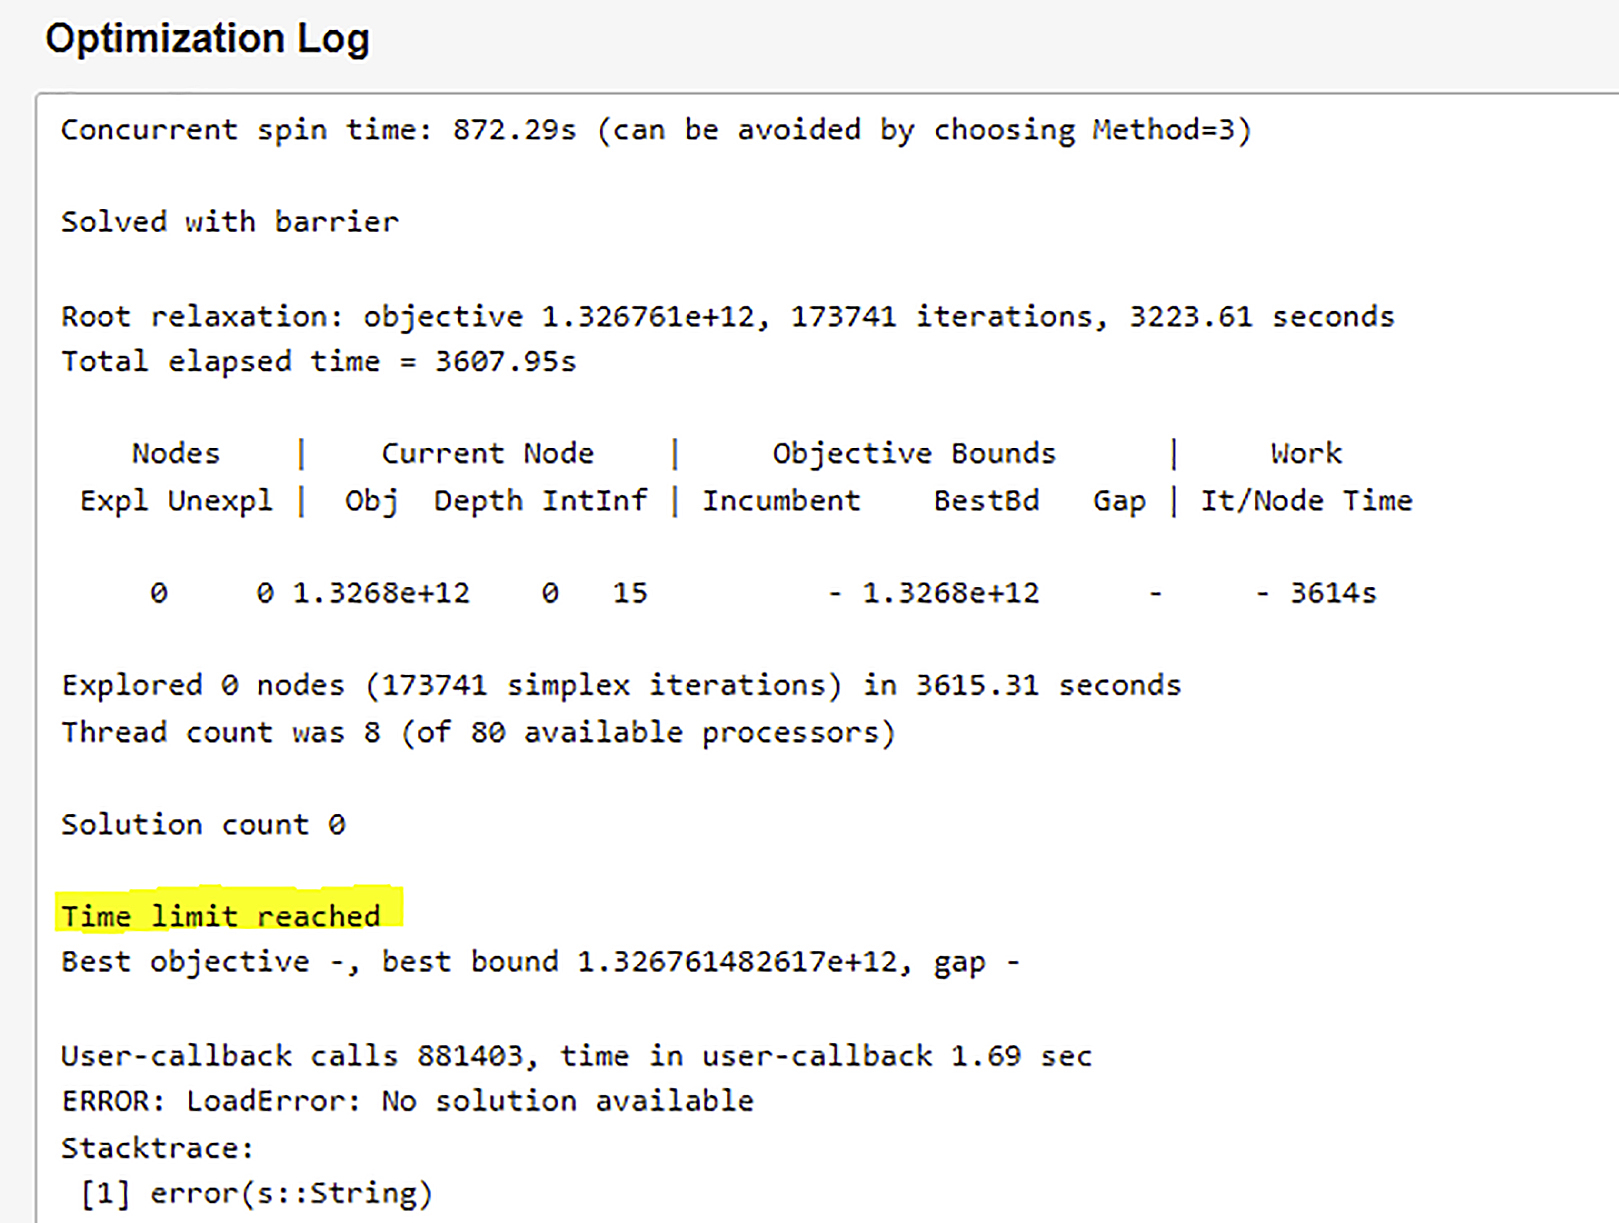
Task: Click the Root relaxation objective line
Action: click(x=727, y=316)
